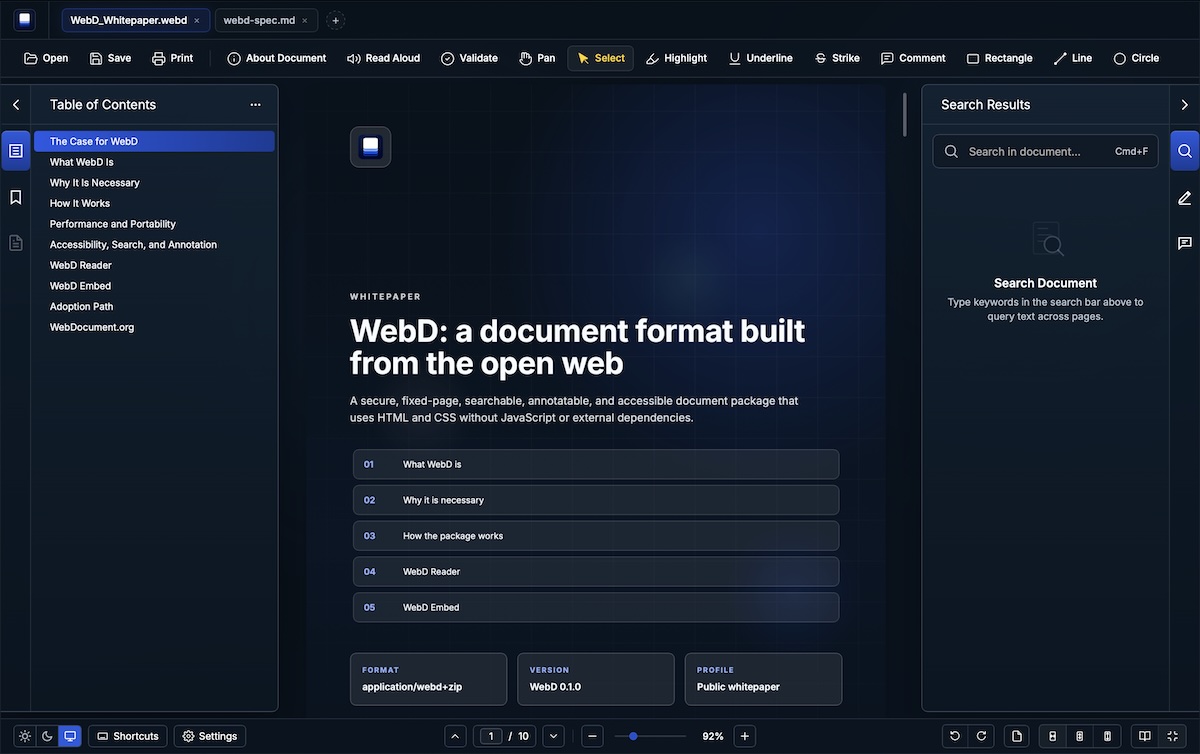Open page link '02 Why it is necessary'
The height and width of the screenshot is (754, 1200).
[x=596, y=500]
